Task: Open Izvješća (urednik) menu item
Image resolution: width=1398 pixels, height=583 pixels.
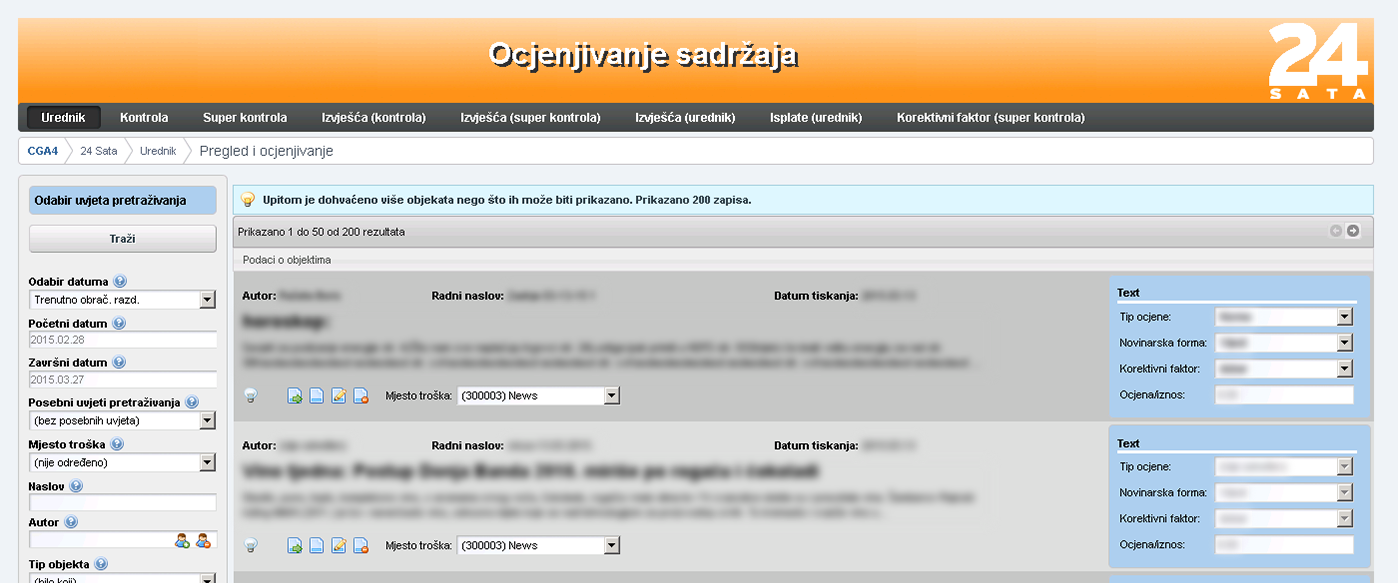Action: [685, 118]
